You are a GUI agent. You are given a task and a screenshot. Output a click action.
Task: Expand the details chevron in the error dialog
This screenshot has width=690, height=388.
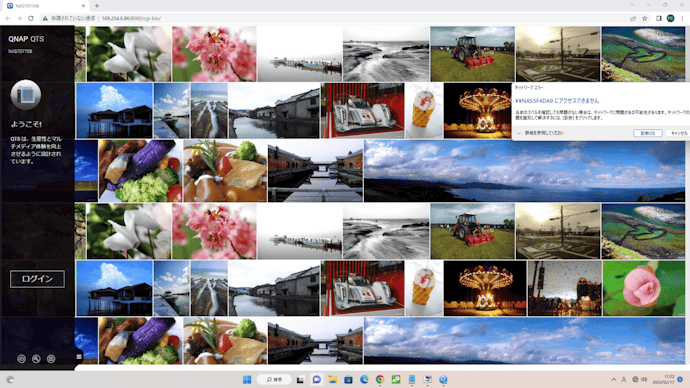519,133
